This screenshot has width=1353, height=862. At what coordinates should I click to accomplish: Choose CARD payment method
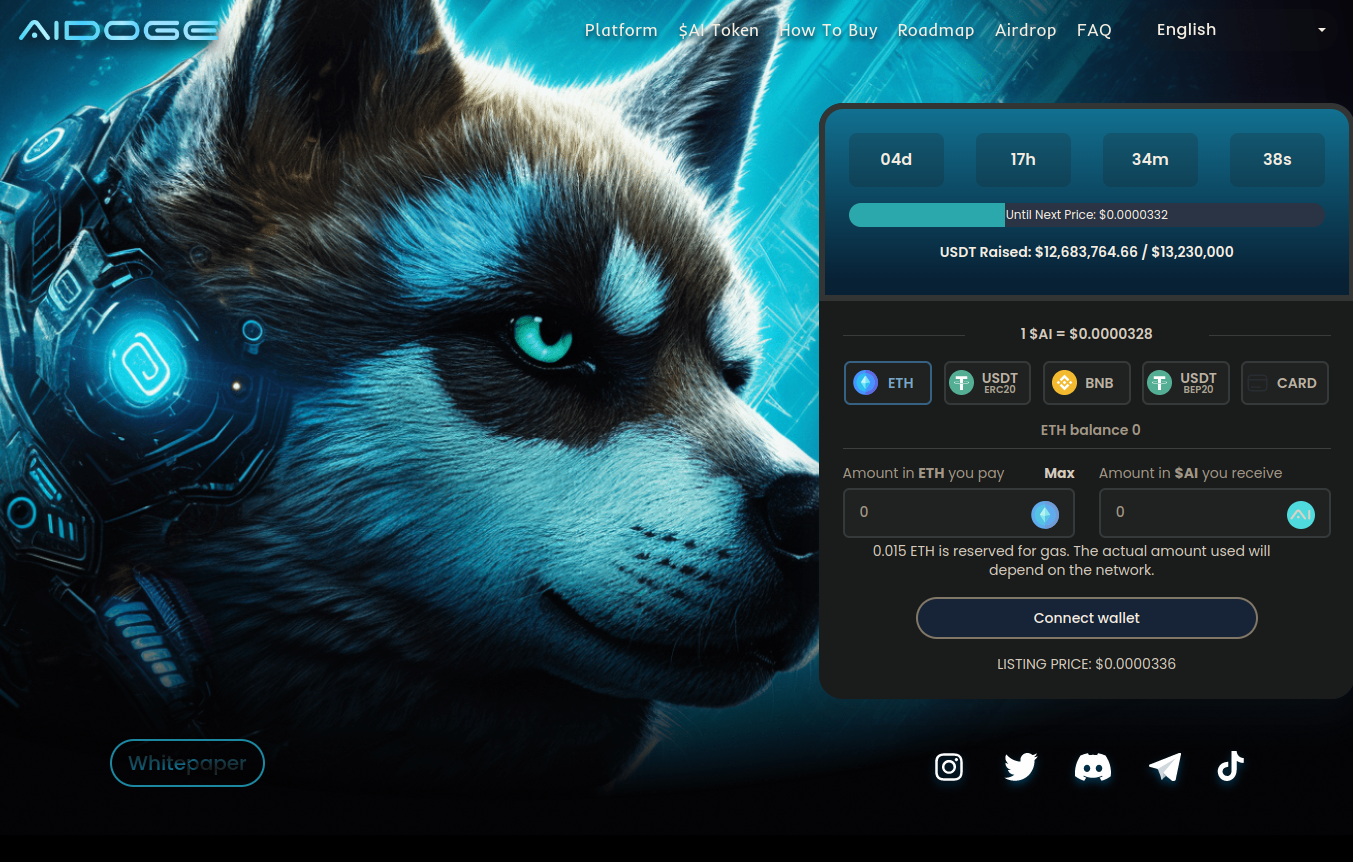click(x=1284, y=383)
